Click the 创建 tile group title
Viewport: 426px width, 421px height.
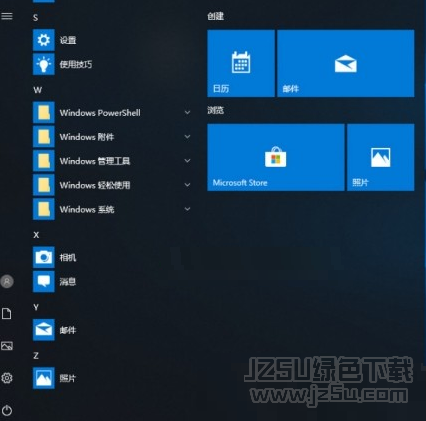(x=215, y=16)
